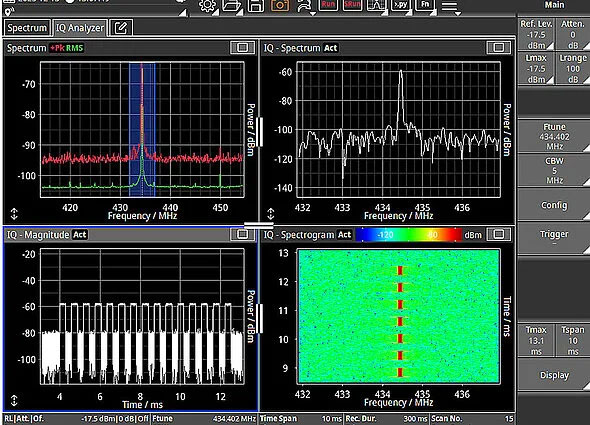
Task: Toggle the +Pk trace in Spectrum panel
Action: (57, 48)
